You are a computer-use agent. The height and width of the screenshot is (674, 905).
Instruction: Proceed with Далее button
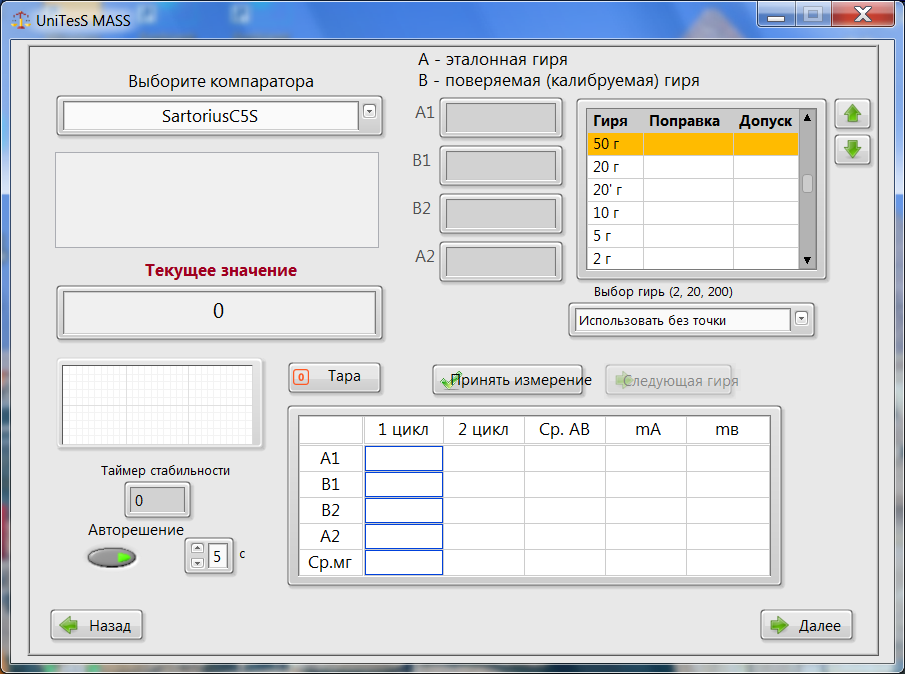pos(807,626)
